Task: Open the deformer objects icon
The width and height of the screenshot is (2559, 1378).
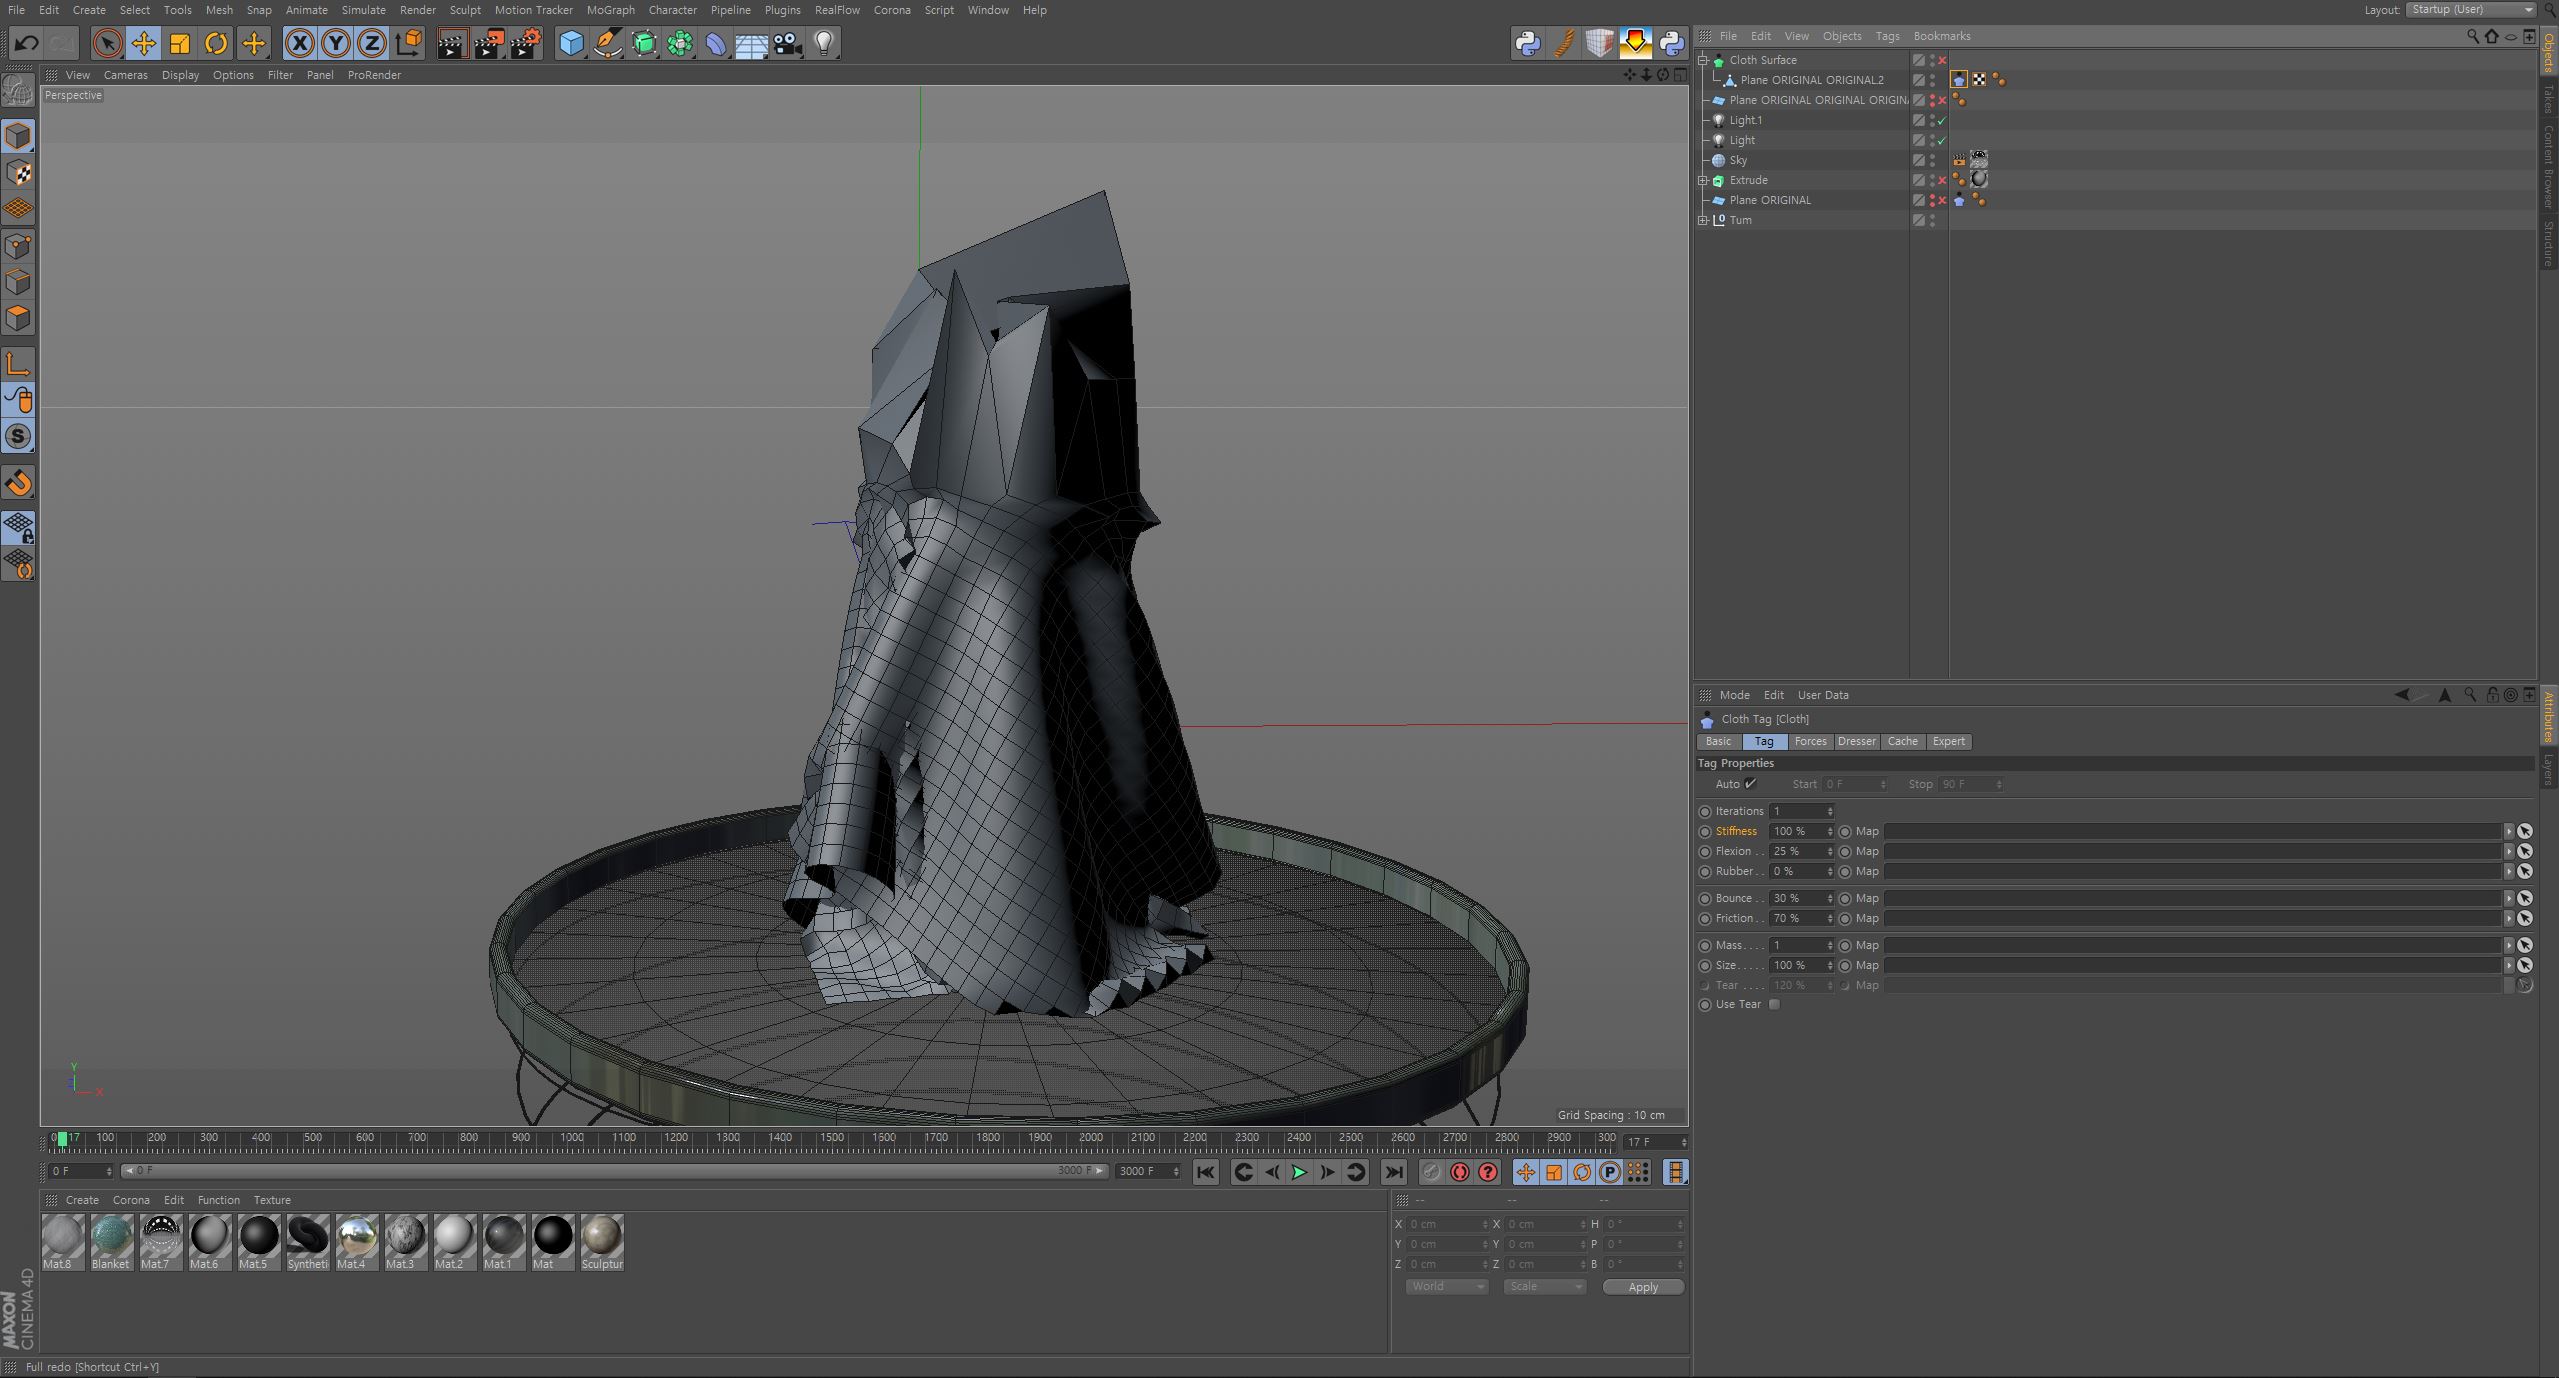Action: coord(716,43)
